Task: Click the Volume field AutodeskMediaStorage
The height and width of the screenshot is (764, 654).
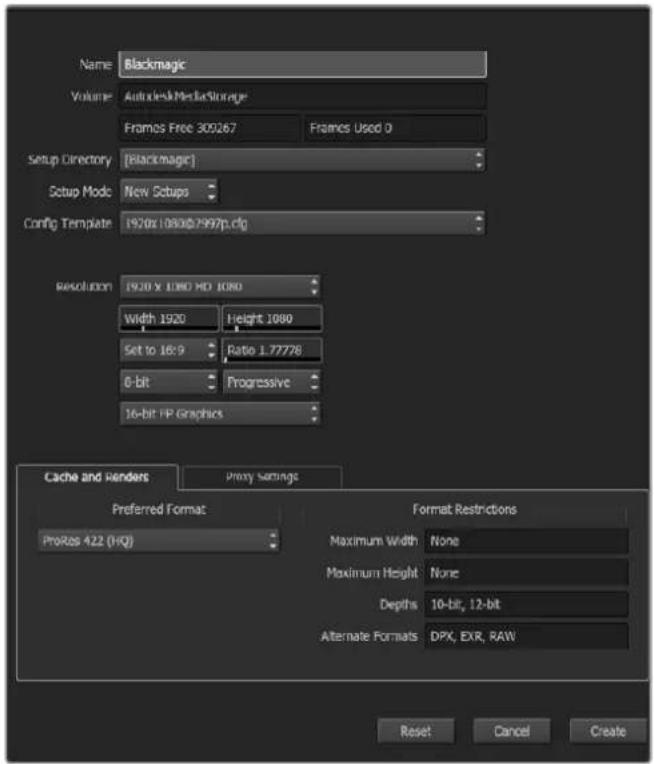Action: pos(302,96)
